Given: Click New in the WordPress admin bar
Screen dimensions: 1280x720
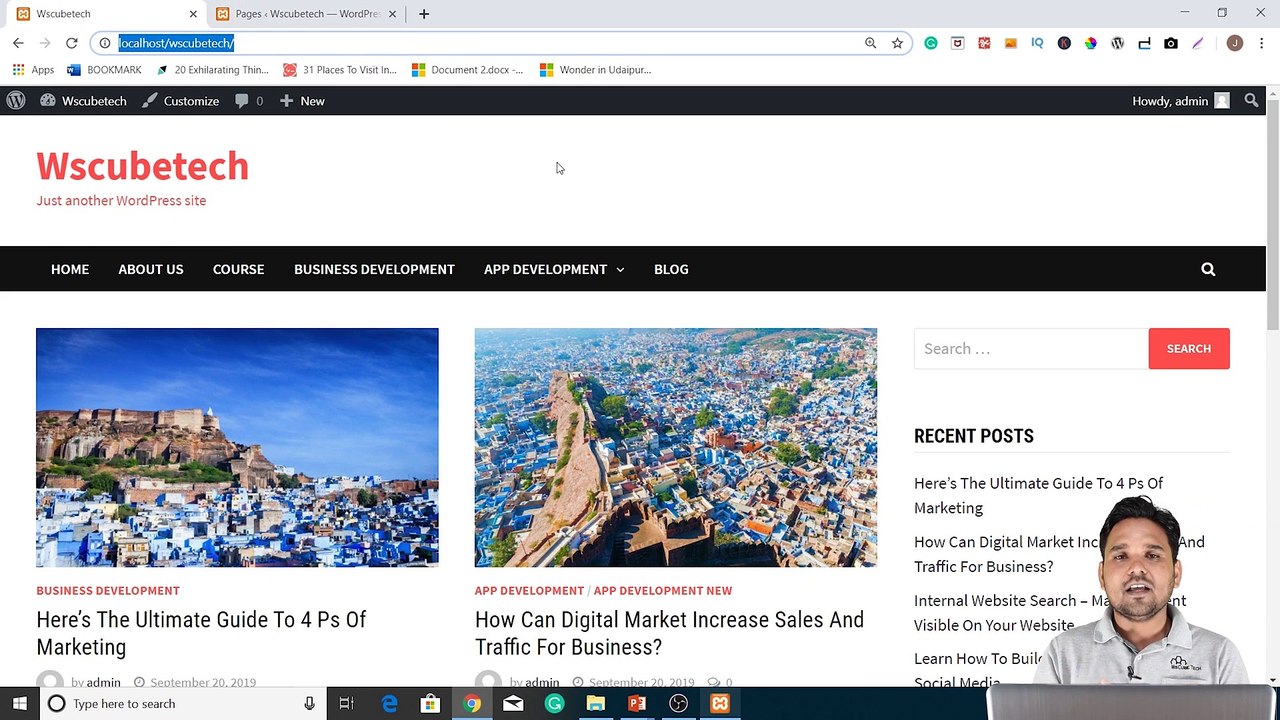Looking at the screenshot, I should pos(302,101).
